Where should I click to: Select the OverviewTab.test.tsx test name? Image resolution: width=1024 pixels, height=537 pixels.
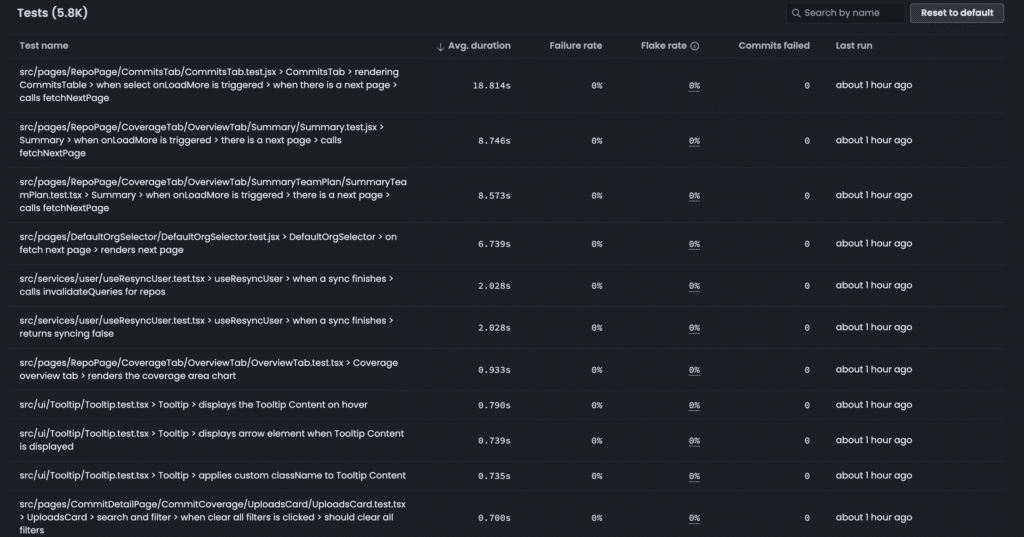pyautogui.click(x=208, y=369)
